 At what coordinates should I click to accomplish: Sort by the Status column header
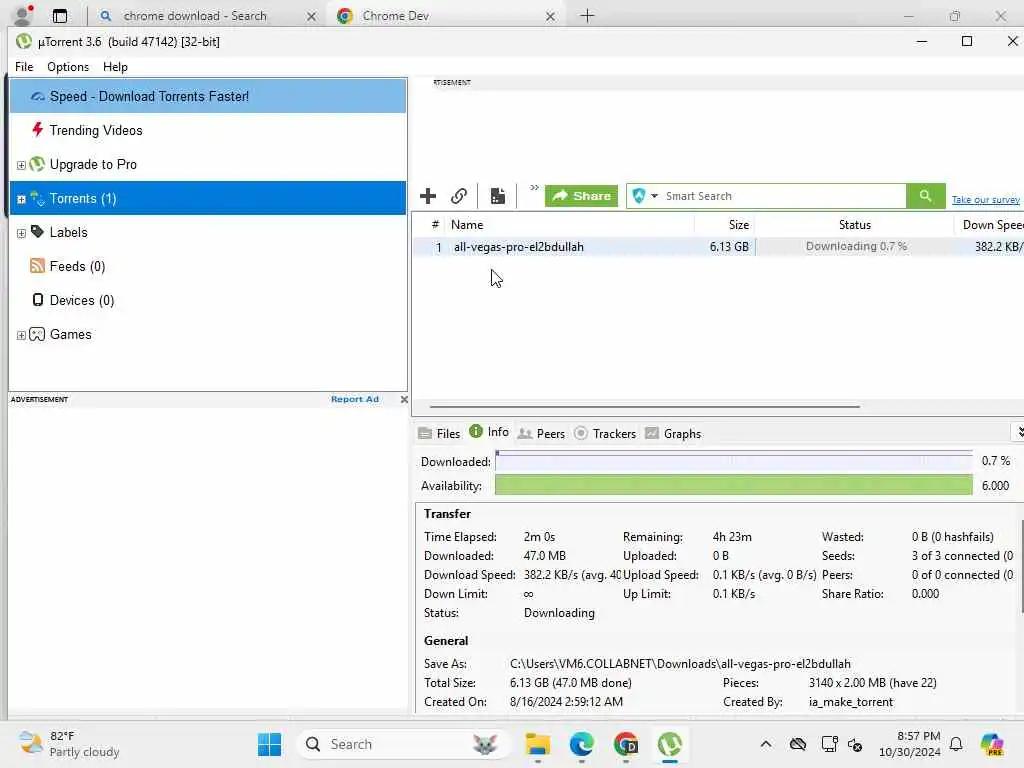(854, 225)
